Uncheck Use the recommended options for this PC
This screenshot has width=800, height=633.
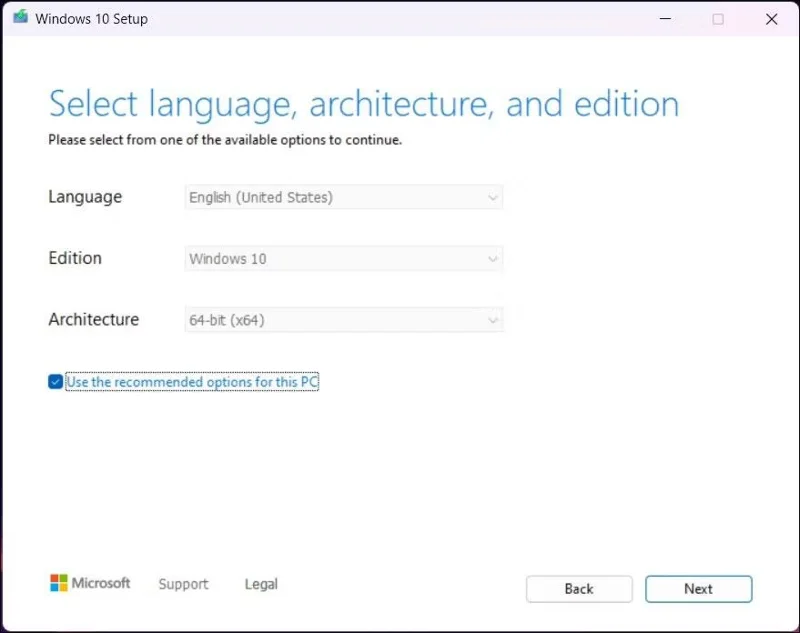56,382
